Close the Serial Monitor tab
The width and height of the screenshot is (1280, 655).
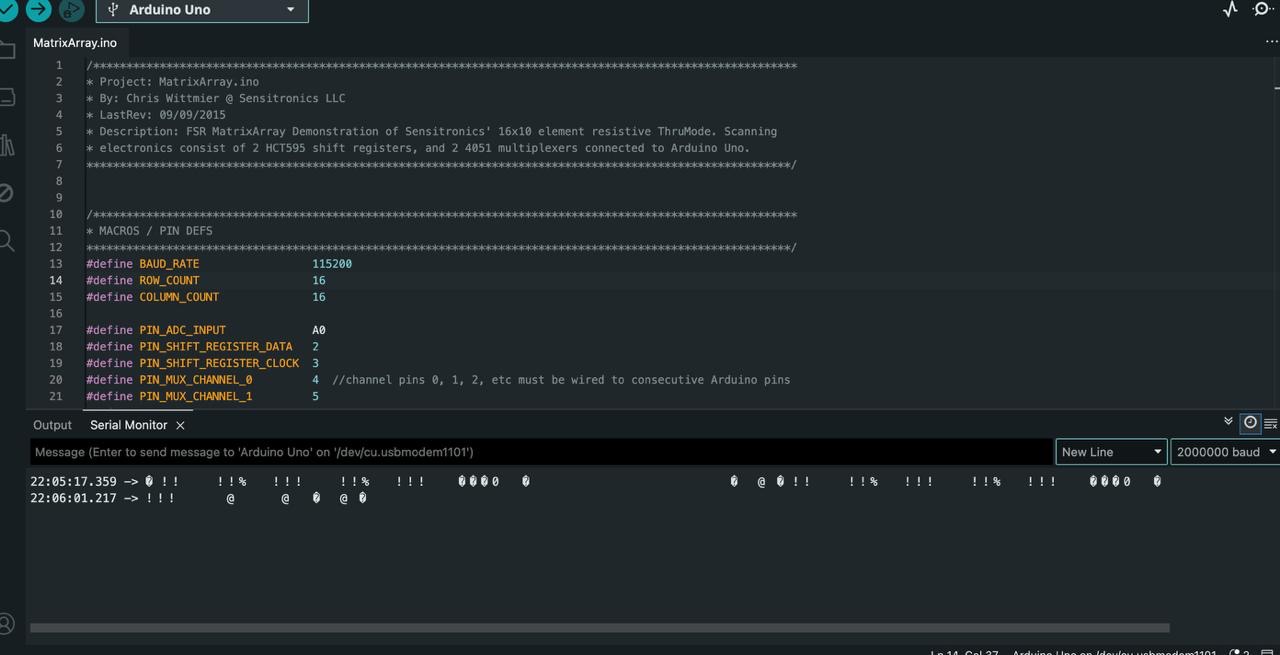180,425
